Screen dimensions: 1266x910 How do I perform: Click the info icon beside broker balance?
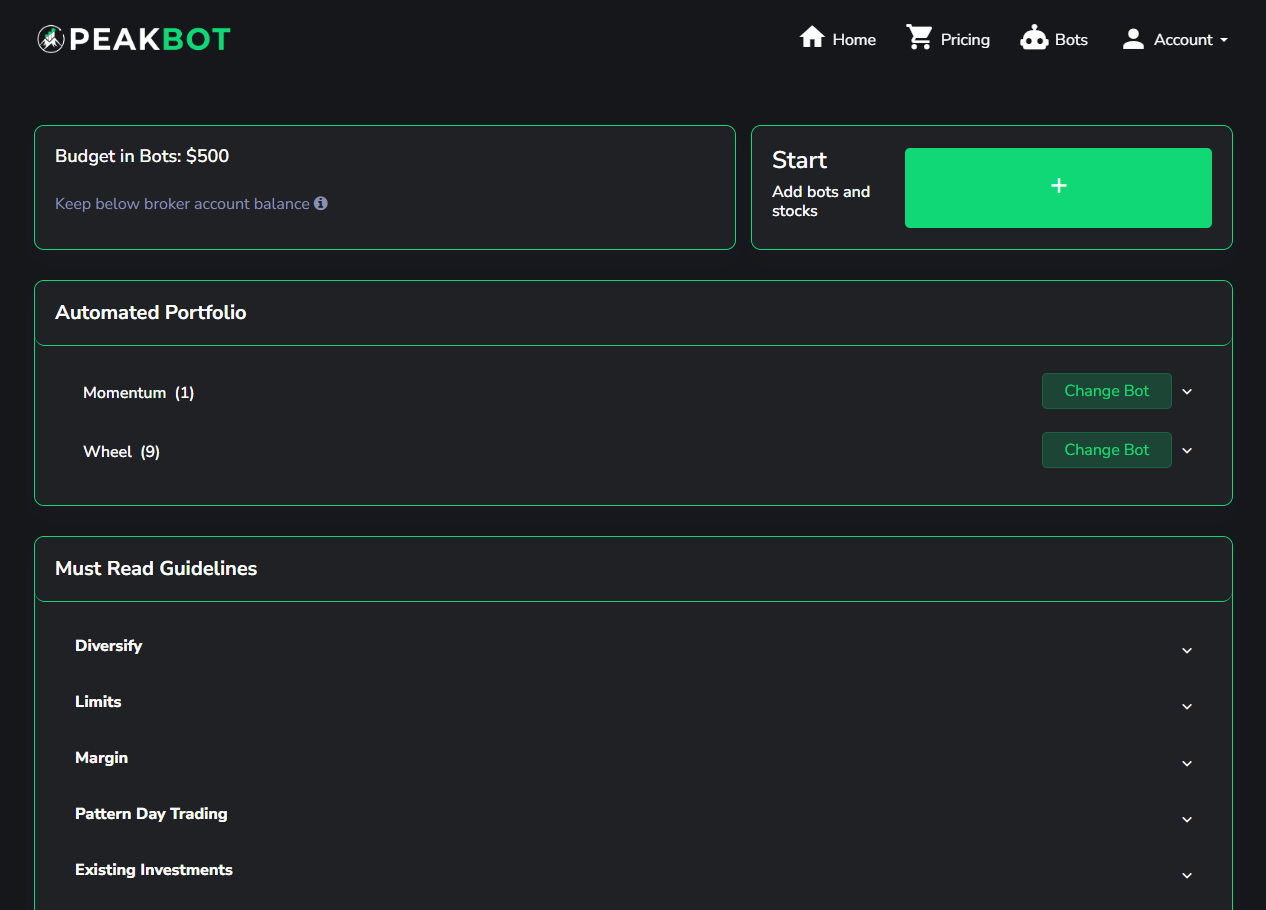click(321, 203)
